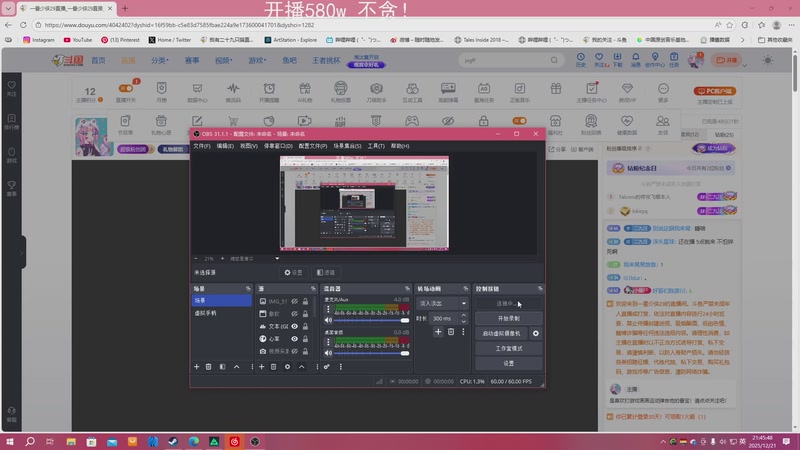Hide the 心率 source via eye icon

tap(294, 339)
